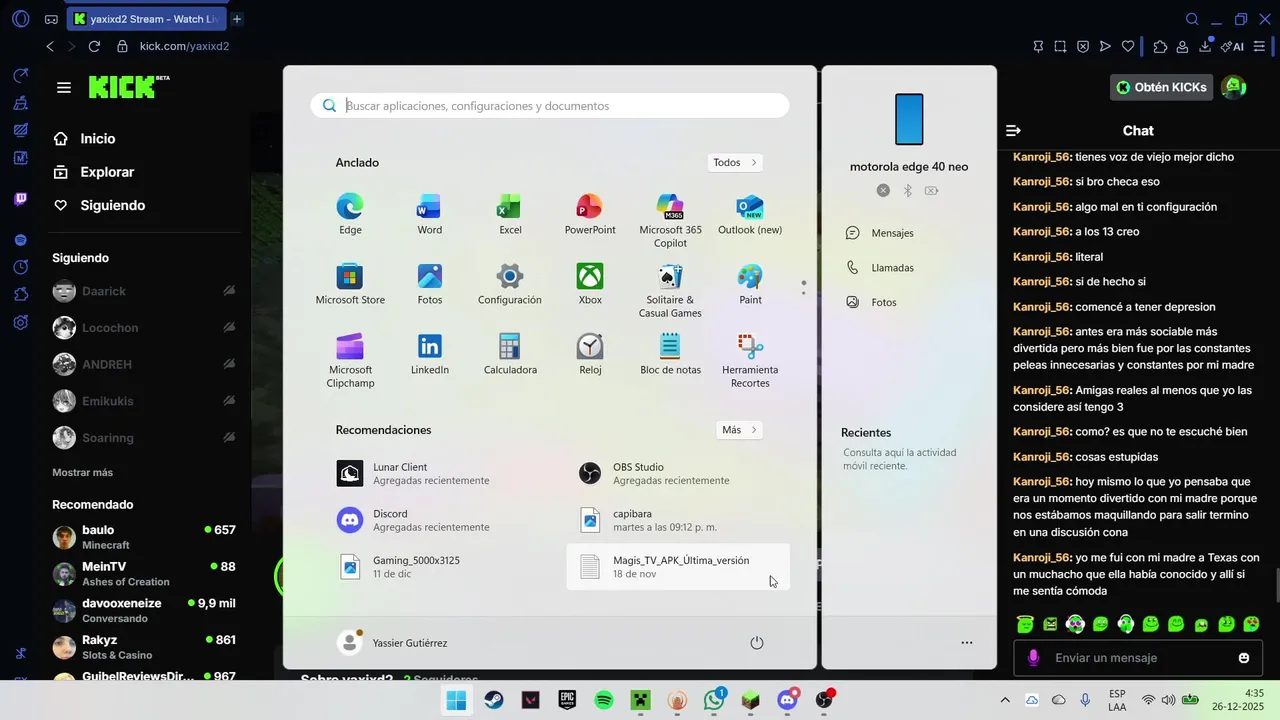Click the browser address bar kick.com/yaxixd2
The width and height of the screenshot is (1280, 720).
point(184,46)
